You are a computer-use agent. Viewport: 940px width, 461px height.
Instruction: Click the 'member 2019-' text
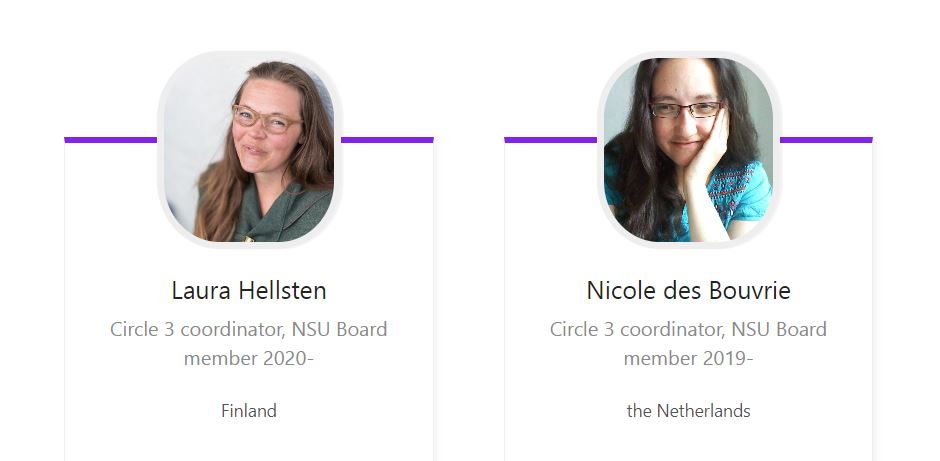pos(688,358)
